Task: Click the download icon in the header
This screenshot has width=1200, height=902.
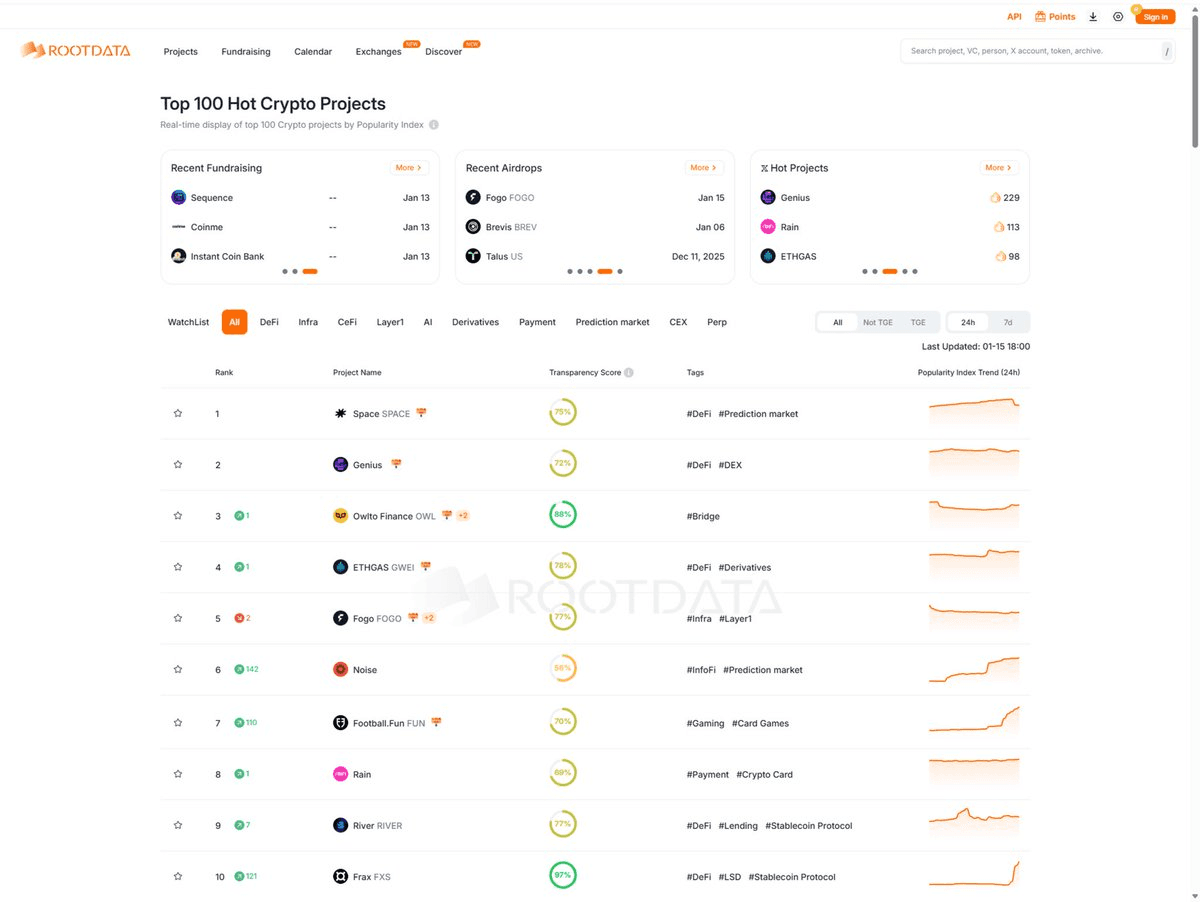Action: pyautogui.click(x=1093, y=16)
